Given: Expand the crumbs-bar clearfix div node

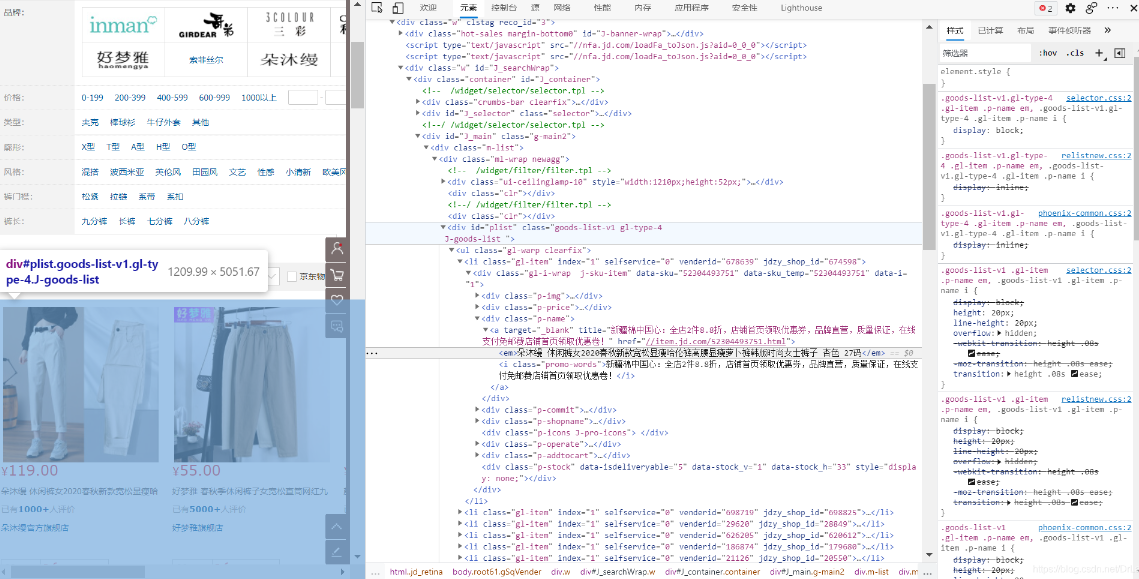Looking at the screenshot, I should click(x=418, y=102).
